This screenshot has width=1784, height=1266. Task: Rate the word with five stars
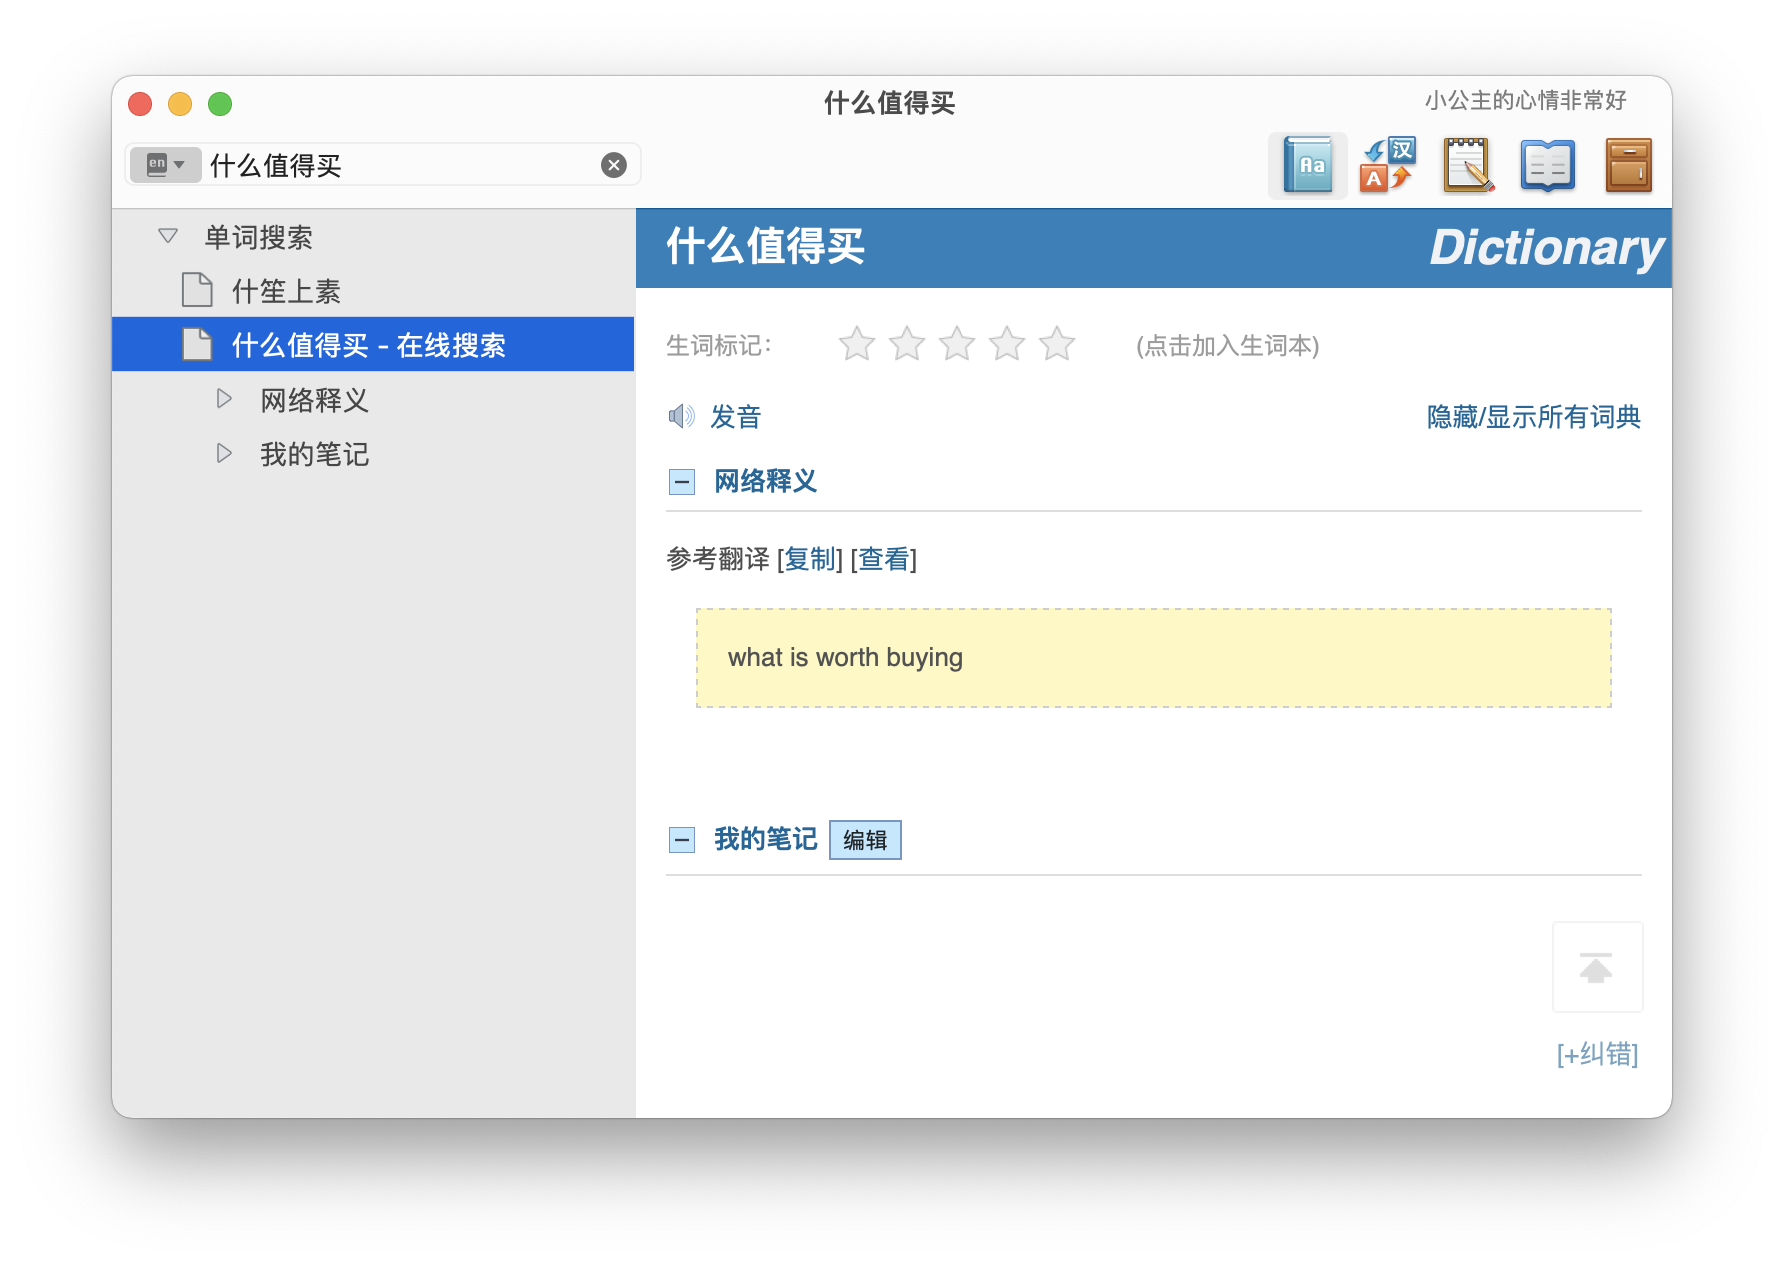(1057, 344)
